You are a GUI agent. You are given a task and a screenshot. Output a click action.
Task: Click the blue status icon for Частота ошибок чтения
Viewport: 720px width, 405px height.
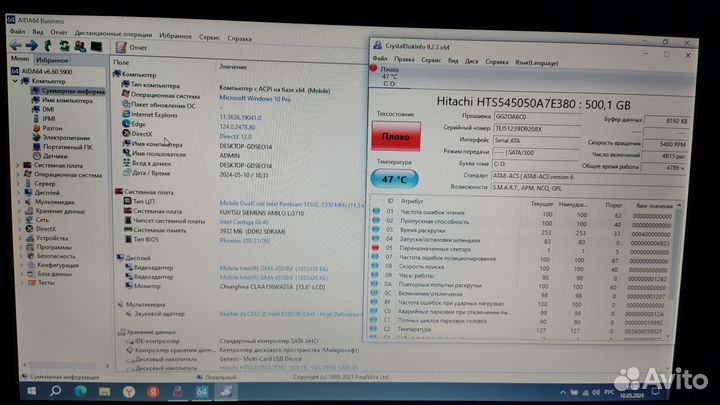click(376, 211)
